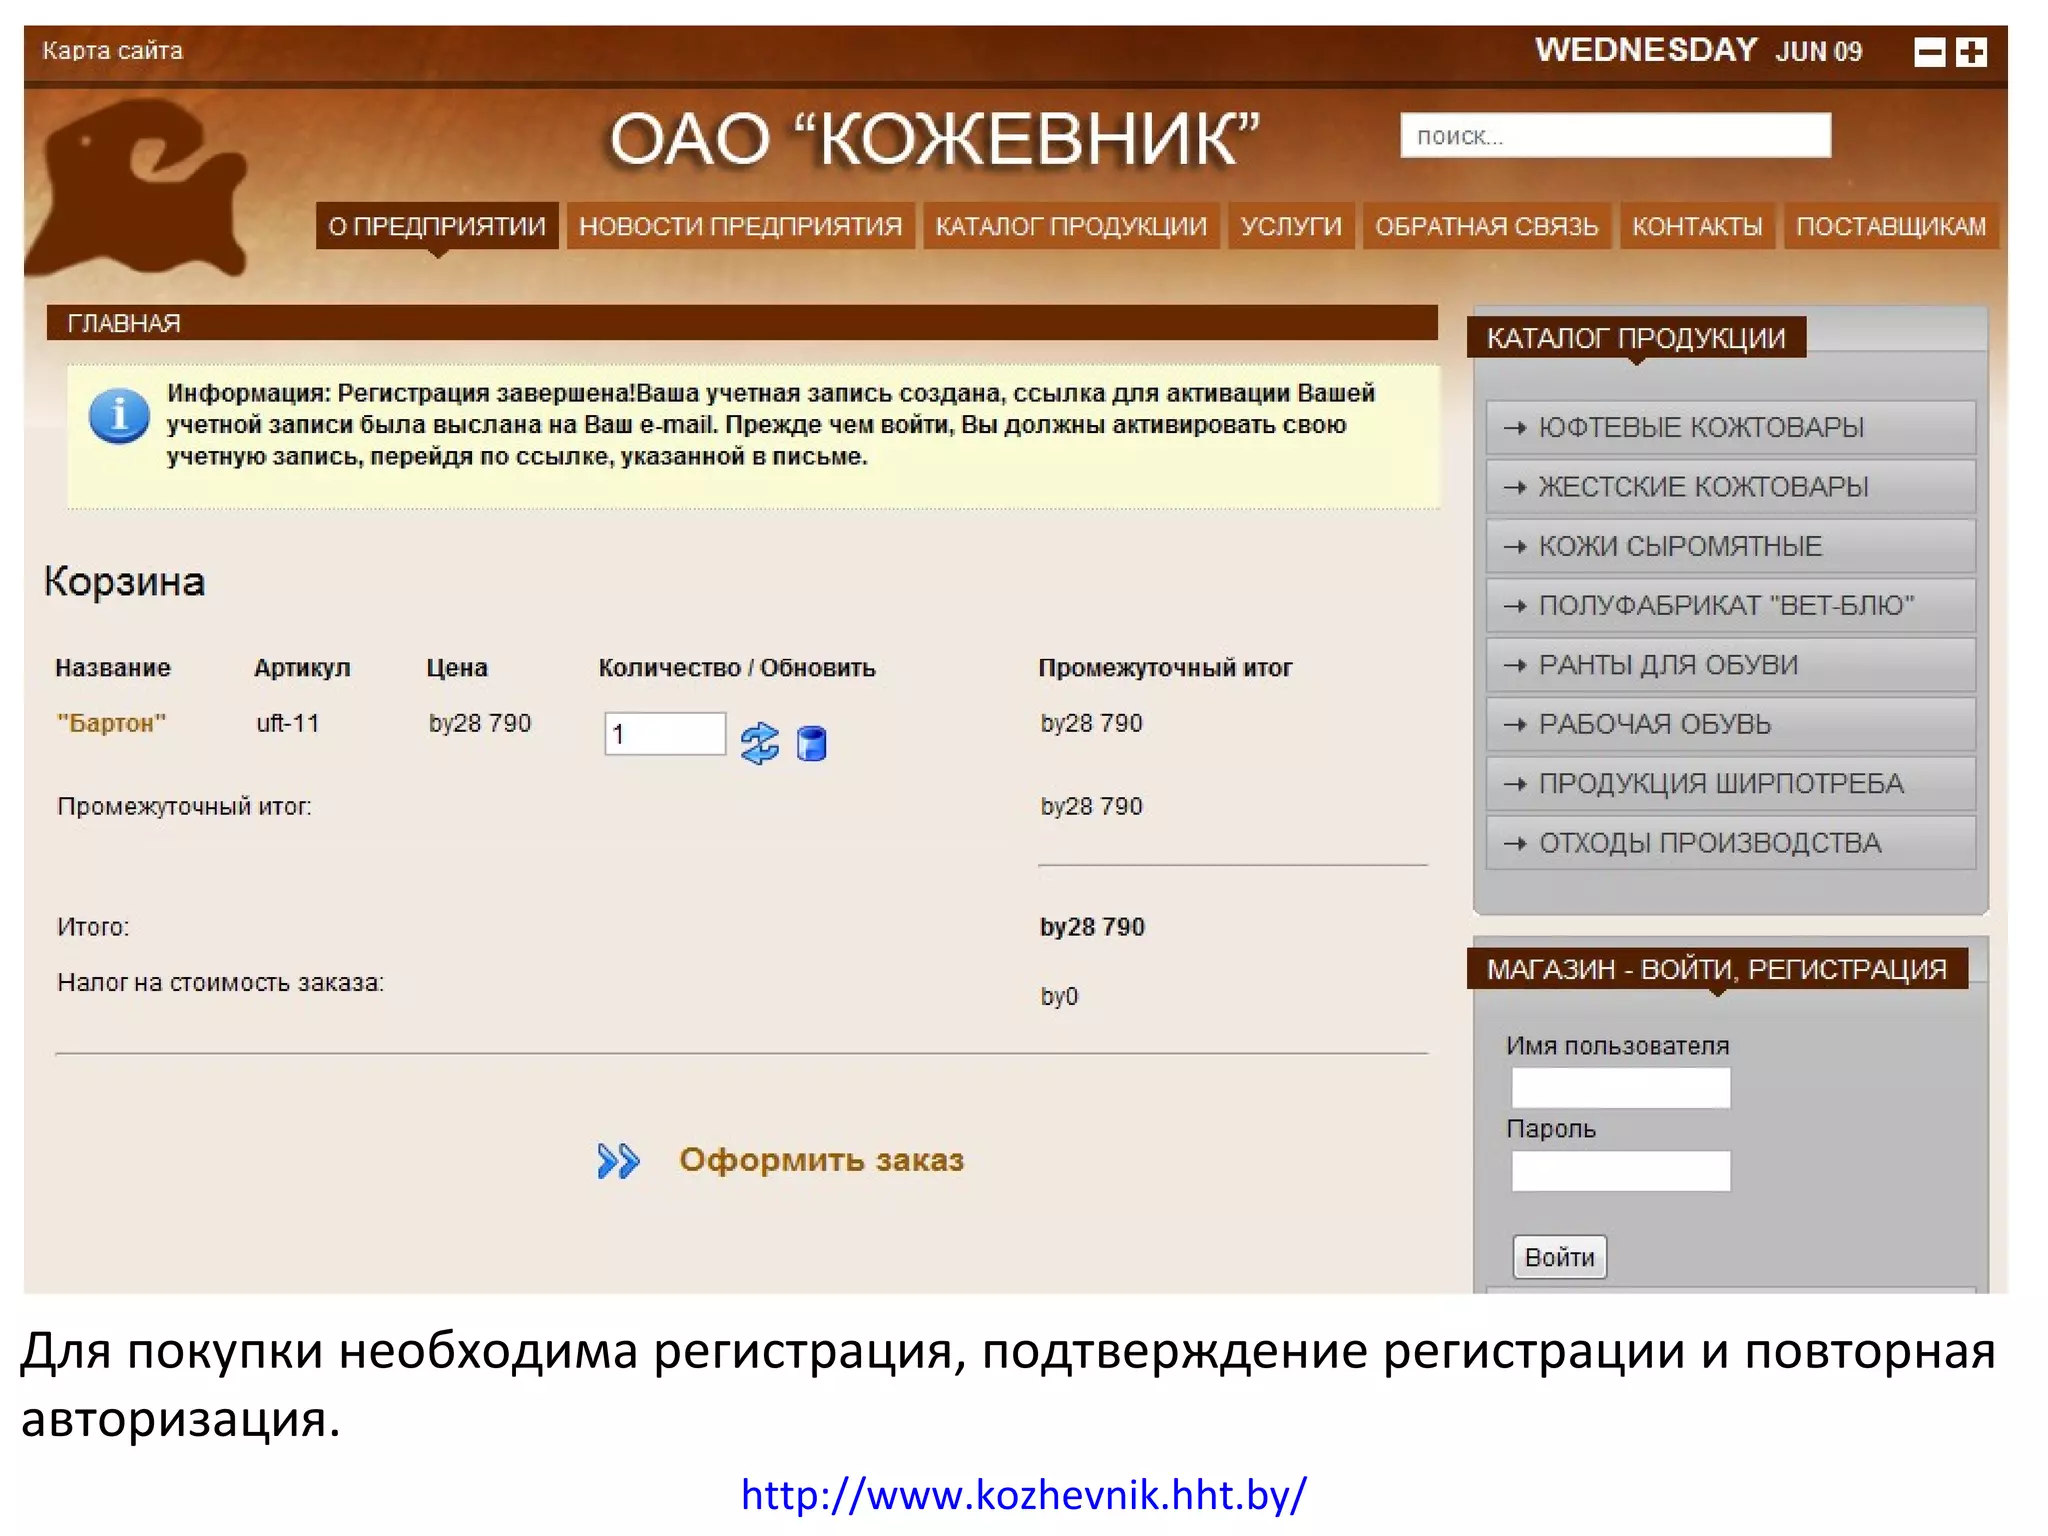This screenshot has width=2048, height=1536.
Task: Click the ОАО "КОЖЕВНИК" site title
Action: point(935,139)
